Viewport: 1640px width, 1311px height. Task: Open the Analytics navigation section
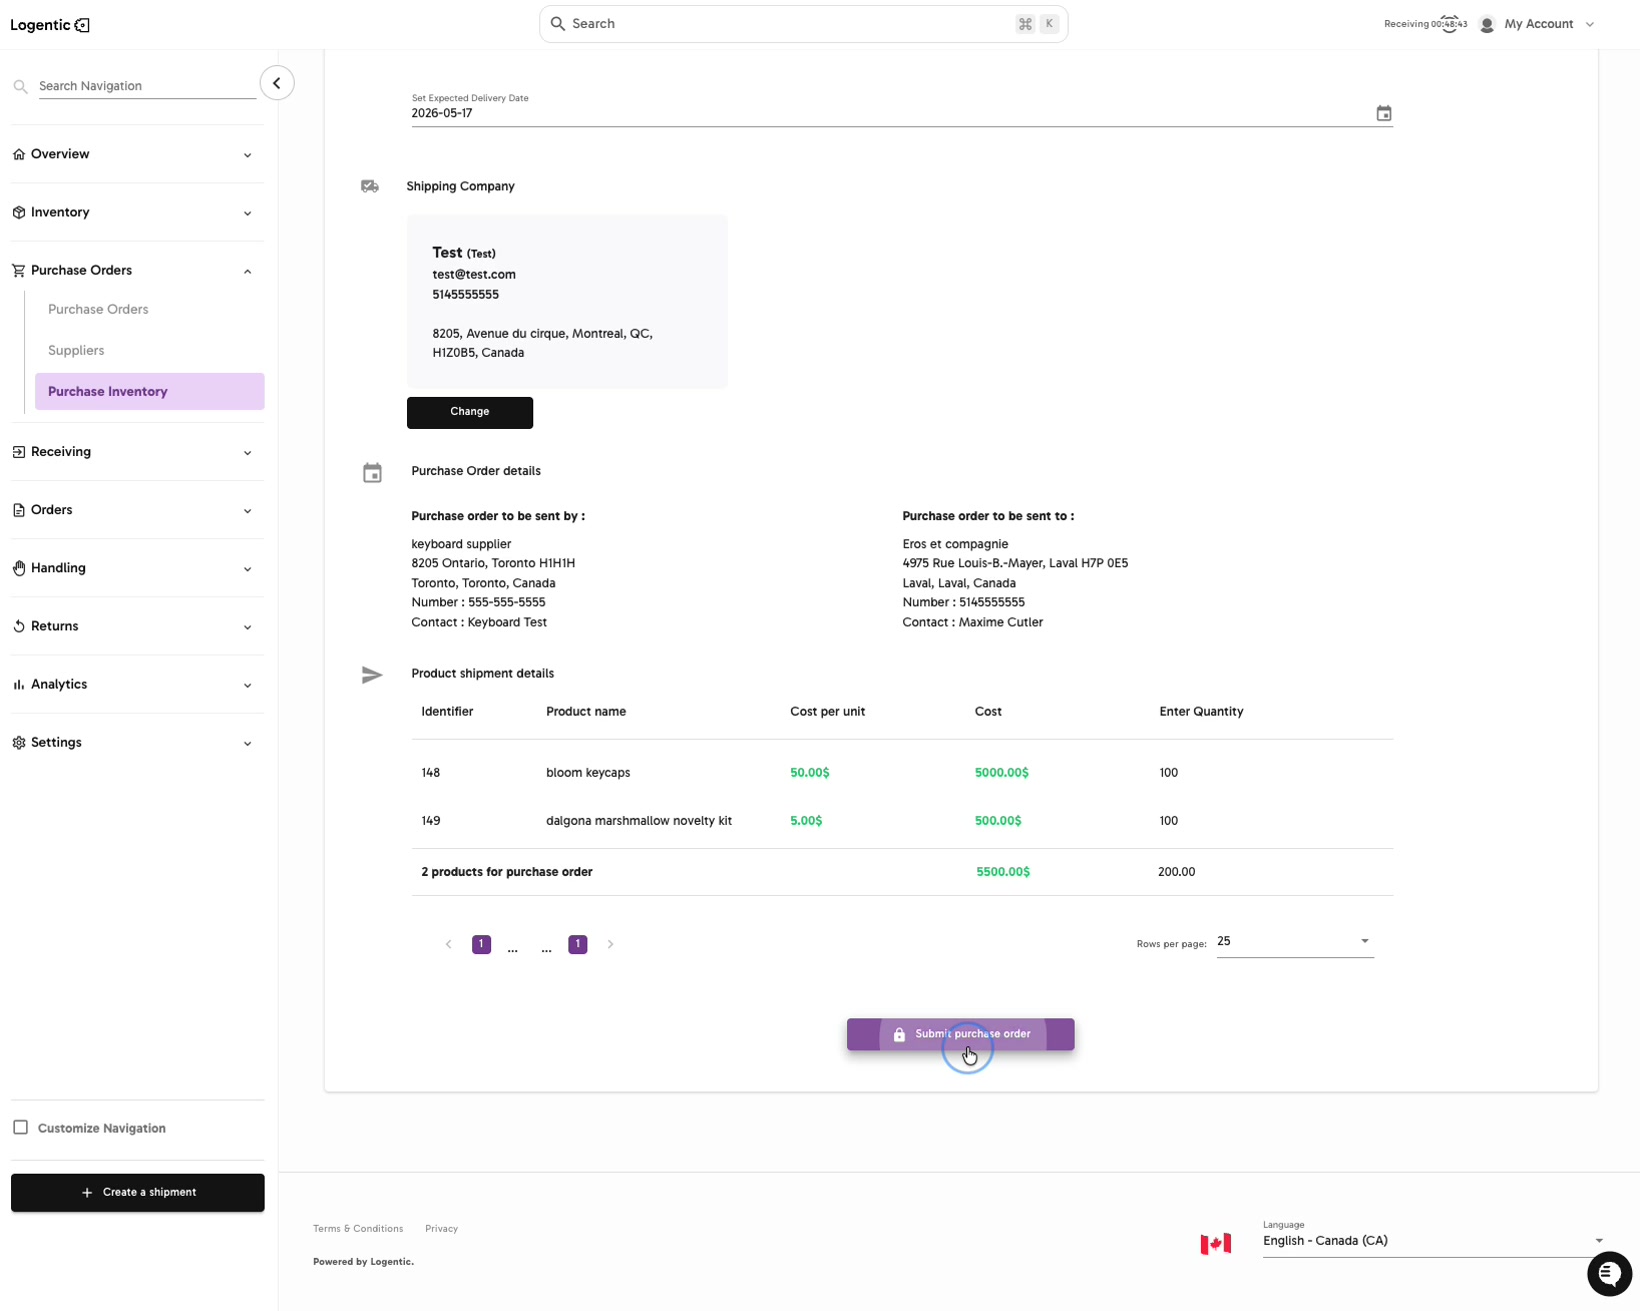click(x=137, y=684)
